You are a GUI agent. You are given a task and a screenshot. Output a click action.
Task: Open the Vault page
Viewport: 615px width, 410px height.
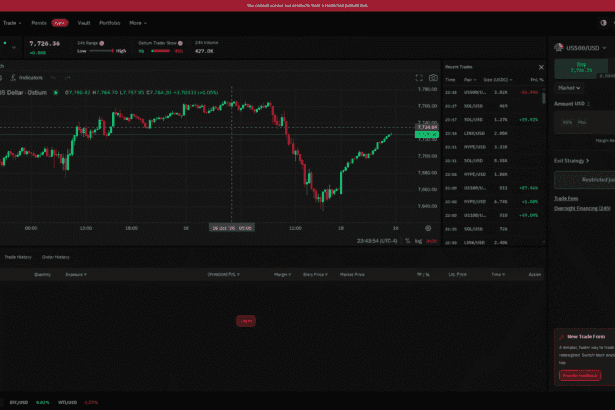coord(84,23)
